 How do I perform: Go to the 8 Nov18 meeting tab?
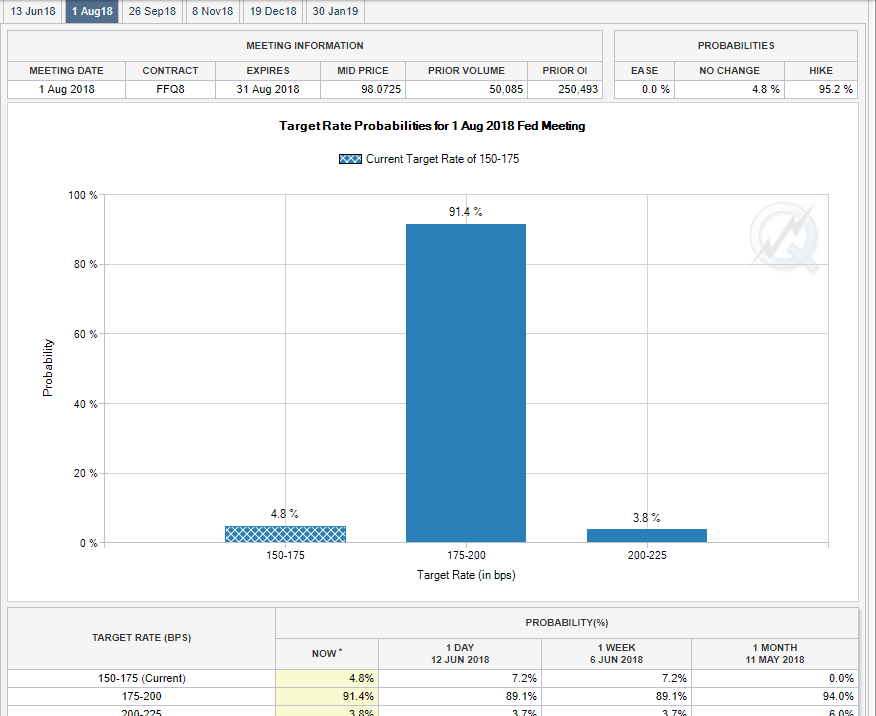point(212,11)
